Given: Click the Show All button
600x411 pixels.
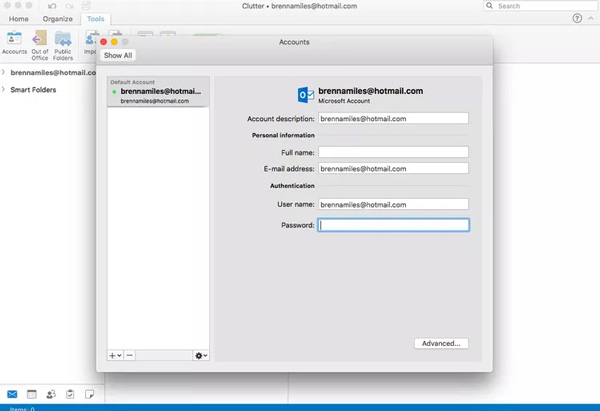Looking at the screenshot, I should [118, 55].
